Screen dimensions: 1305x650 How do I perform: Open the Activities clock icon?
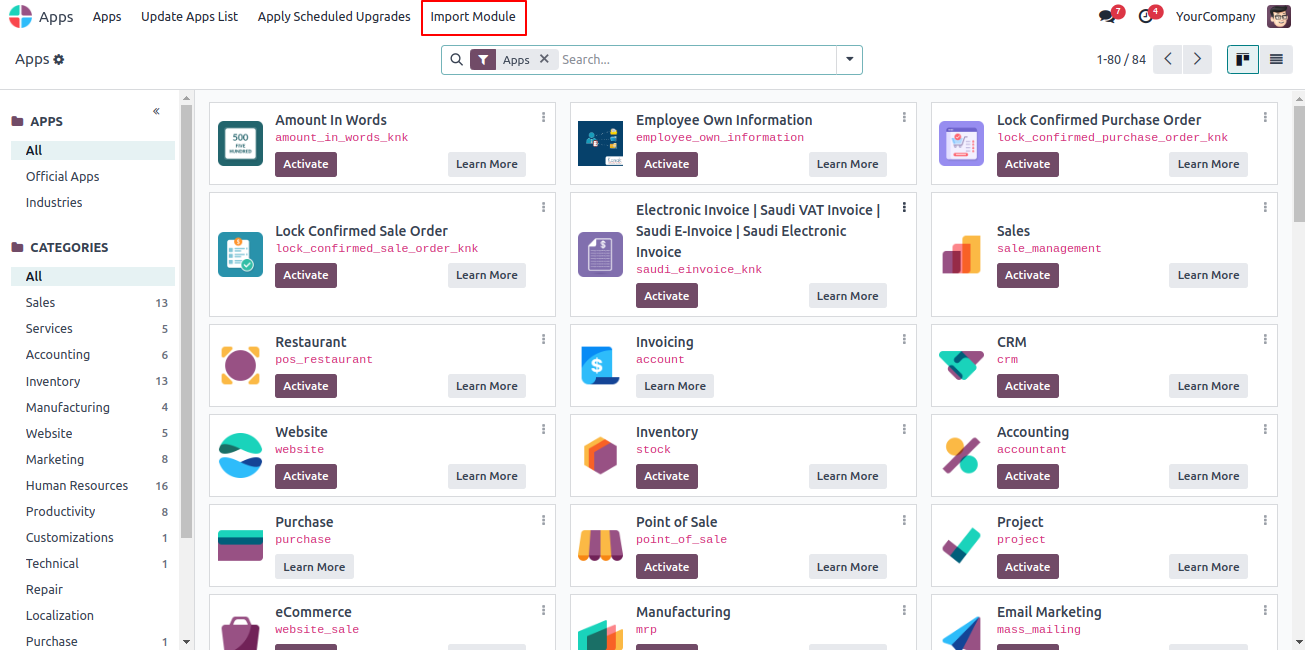point(1146,16)
